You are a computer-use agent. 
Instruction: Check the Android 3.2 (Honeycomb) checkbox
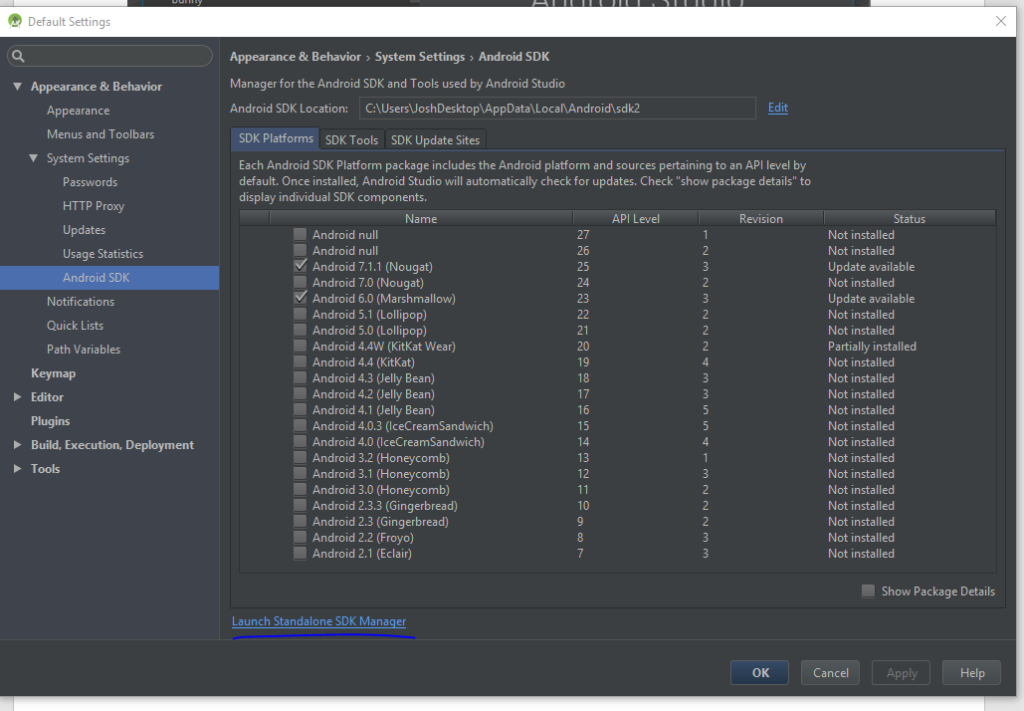pos(300,457)
